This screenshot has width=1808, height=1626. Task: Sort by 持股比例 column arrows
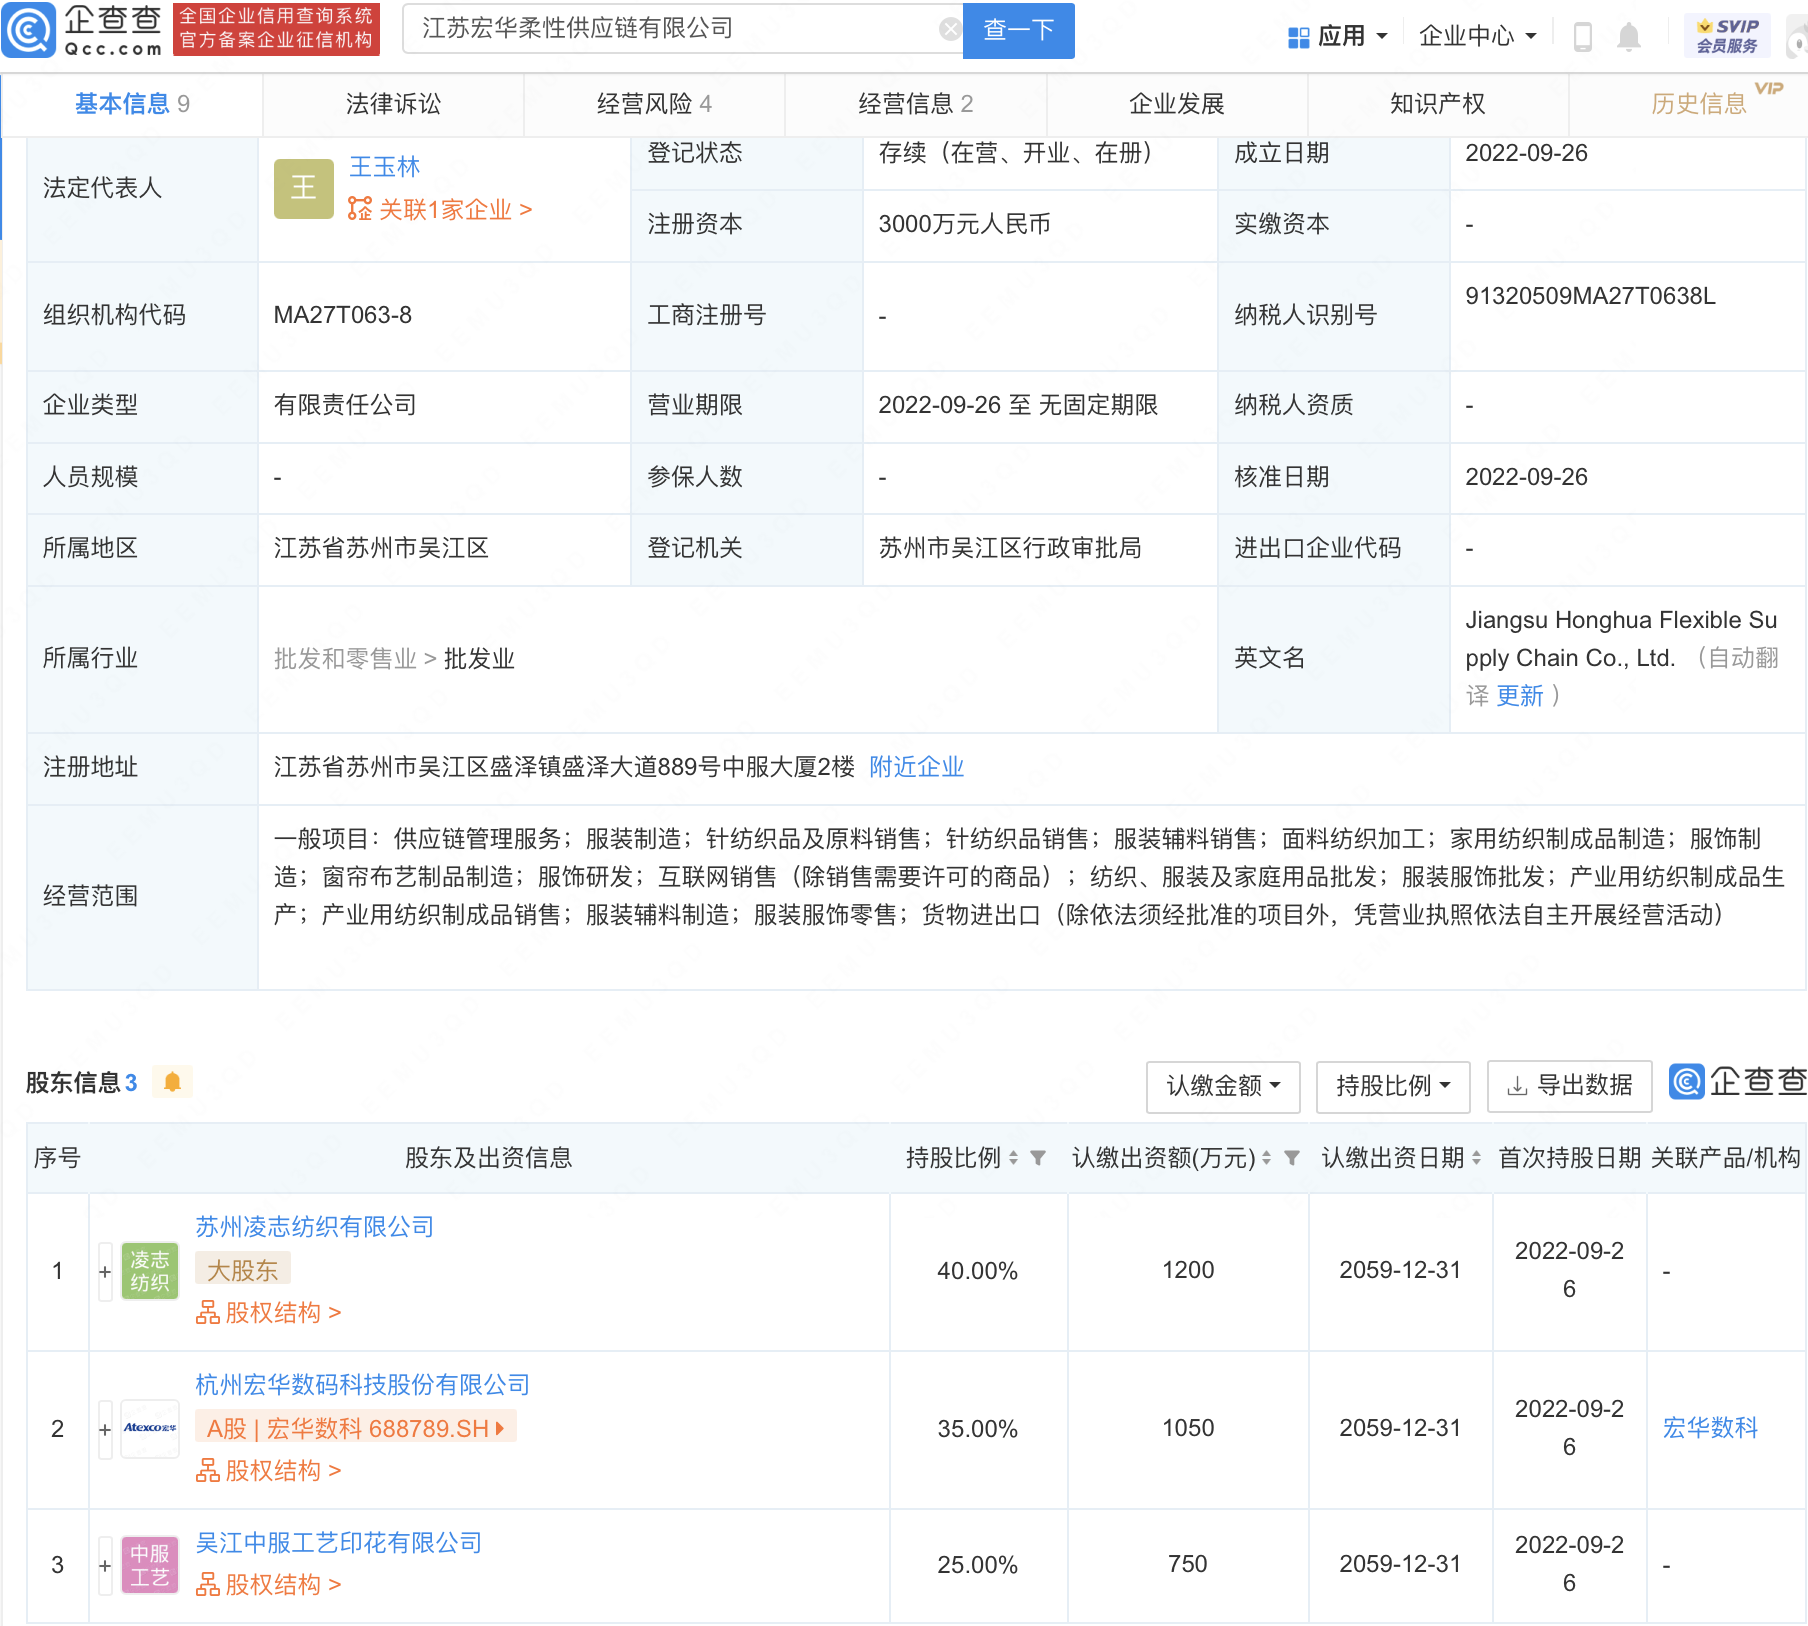(x=1013, y=1158)
